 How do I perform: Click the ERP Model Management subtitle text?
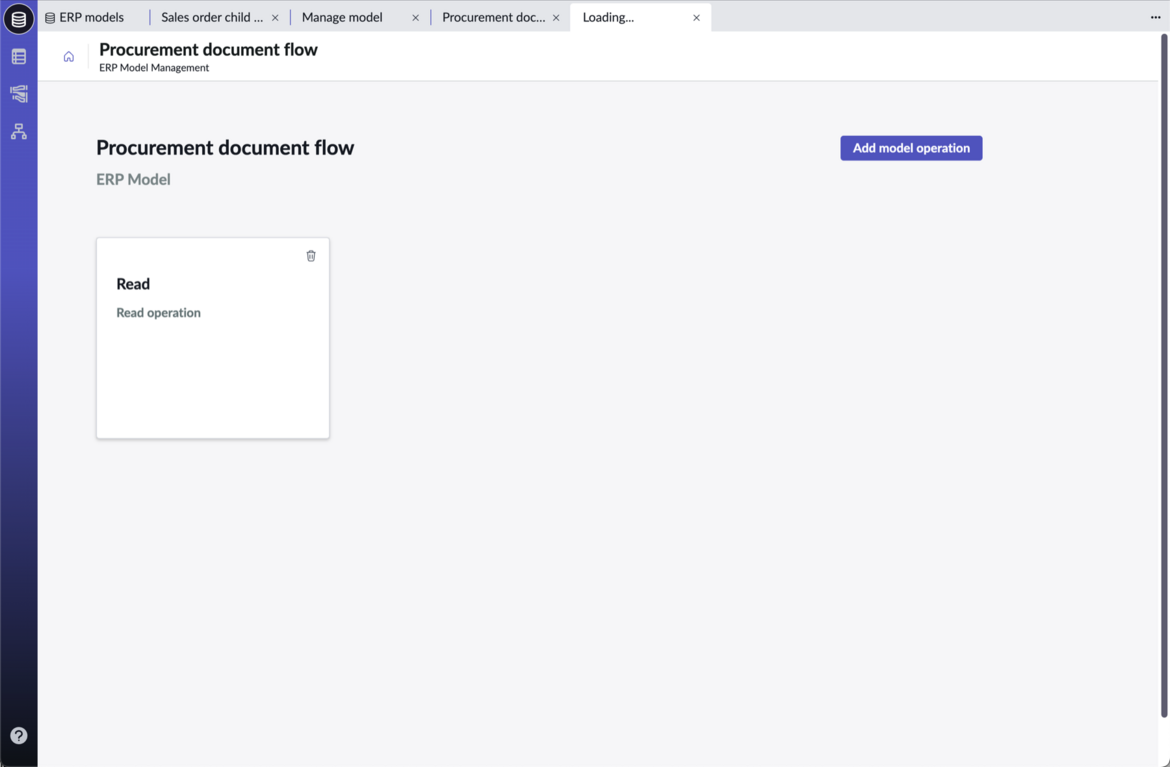coord(154,68)
